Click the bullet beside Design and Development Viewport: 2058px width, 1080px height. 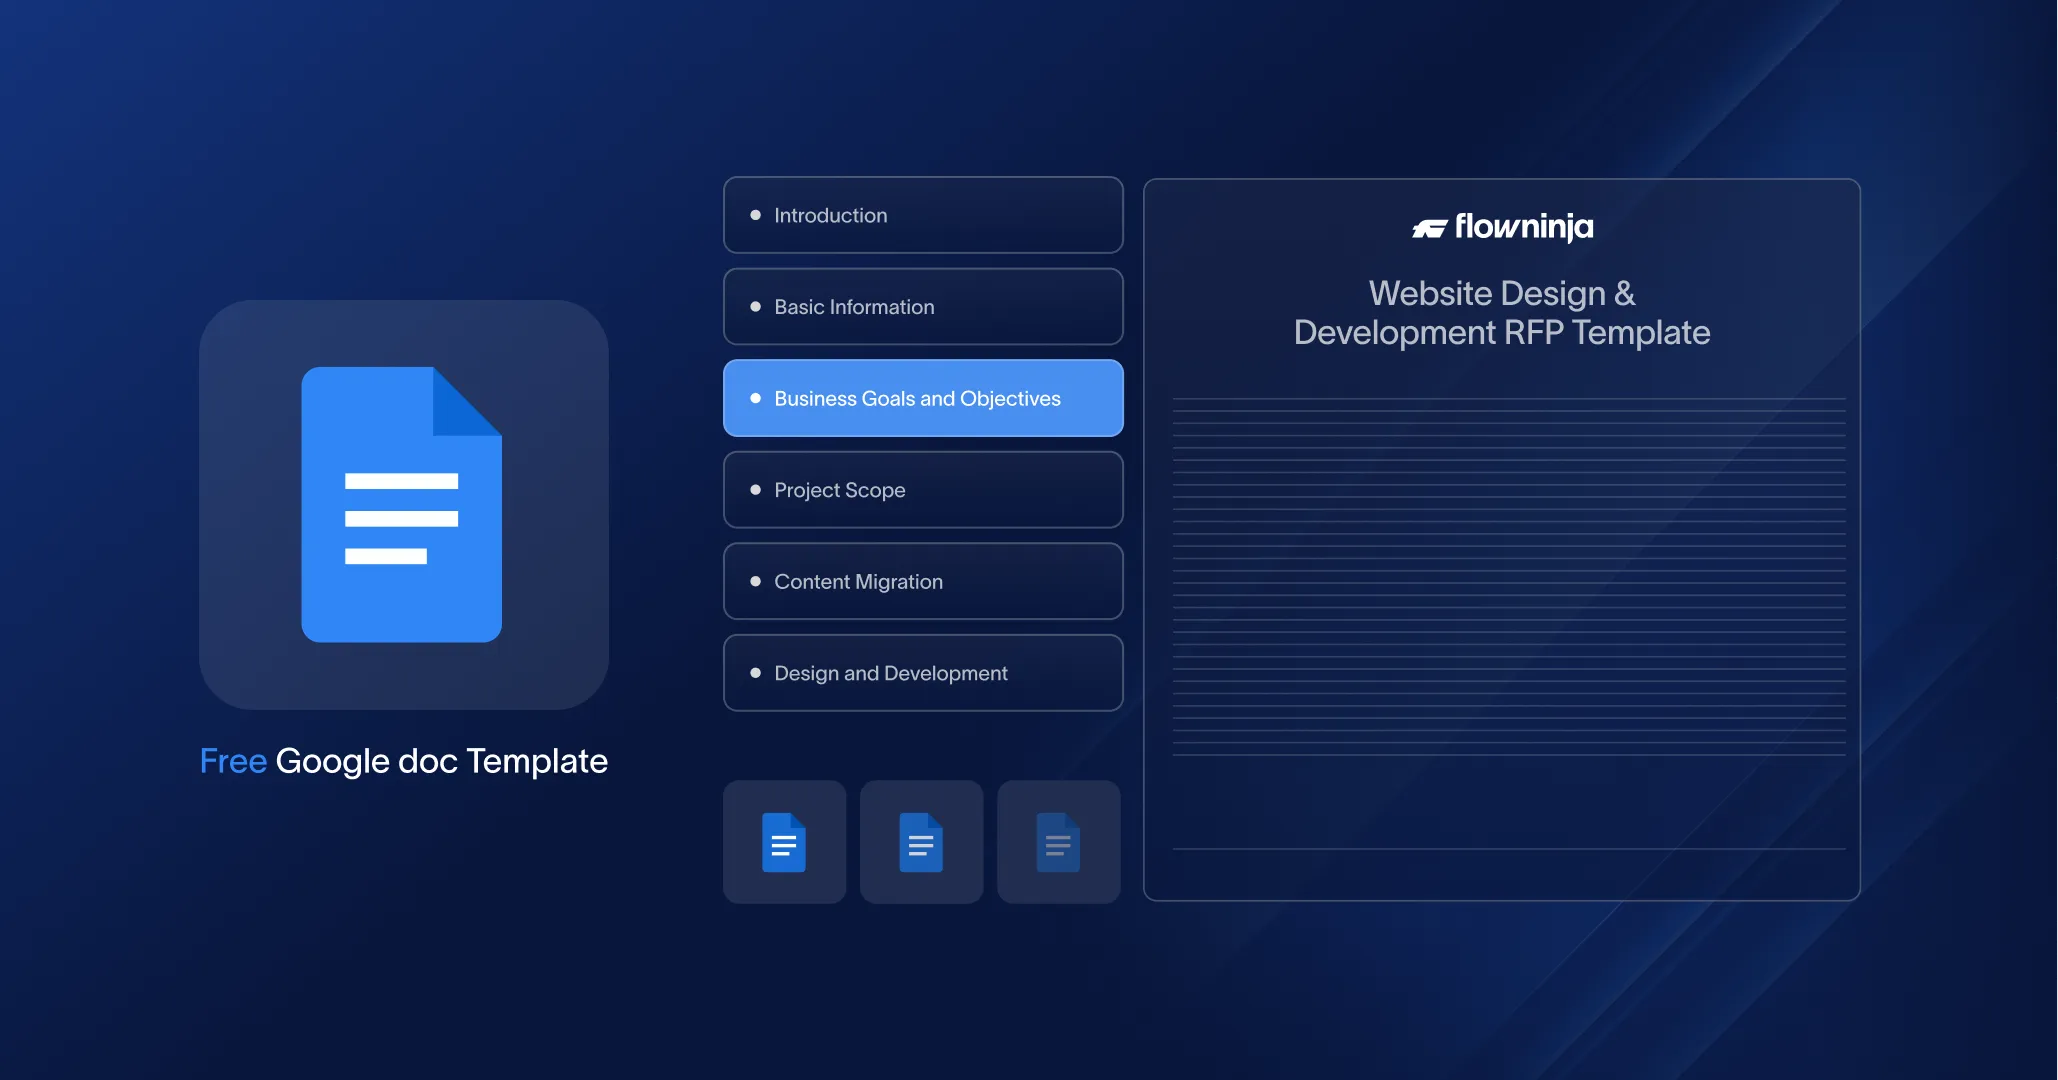(x=755, y=673)
